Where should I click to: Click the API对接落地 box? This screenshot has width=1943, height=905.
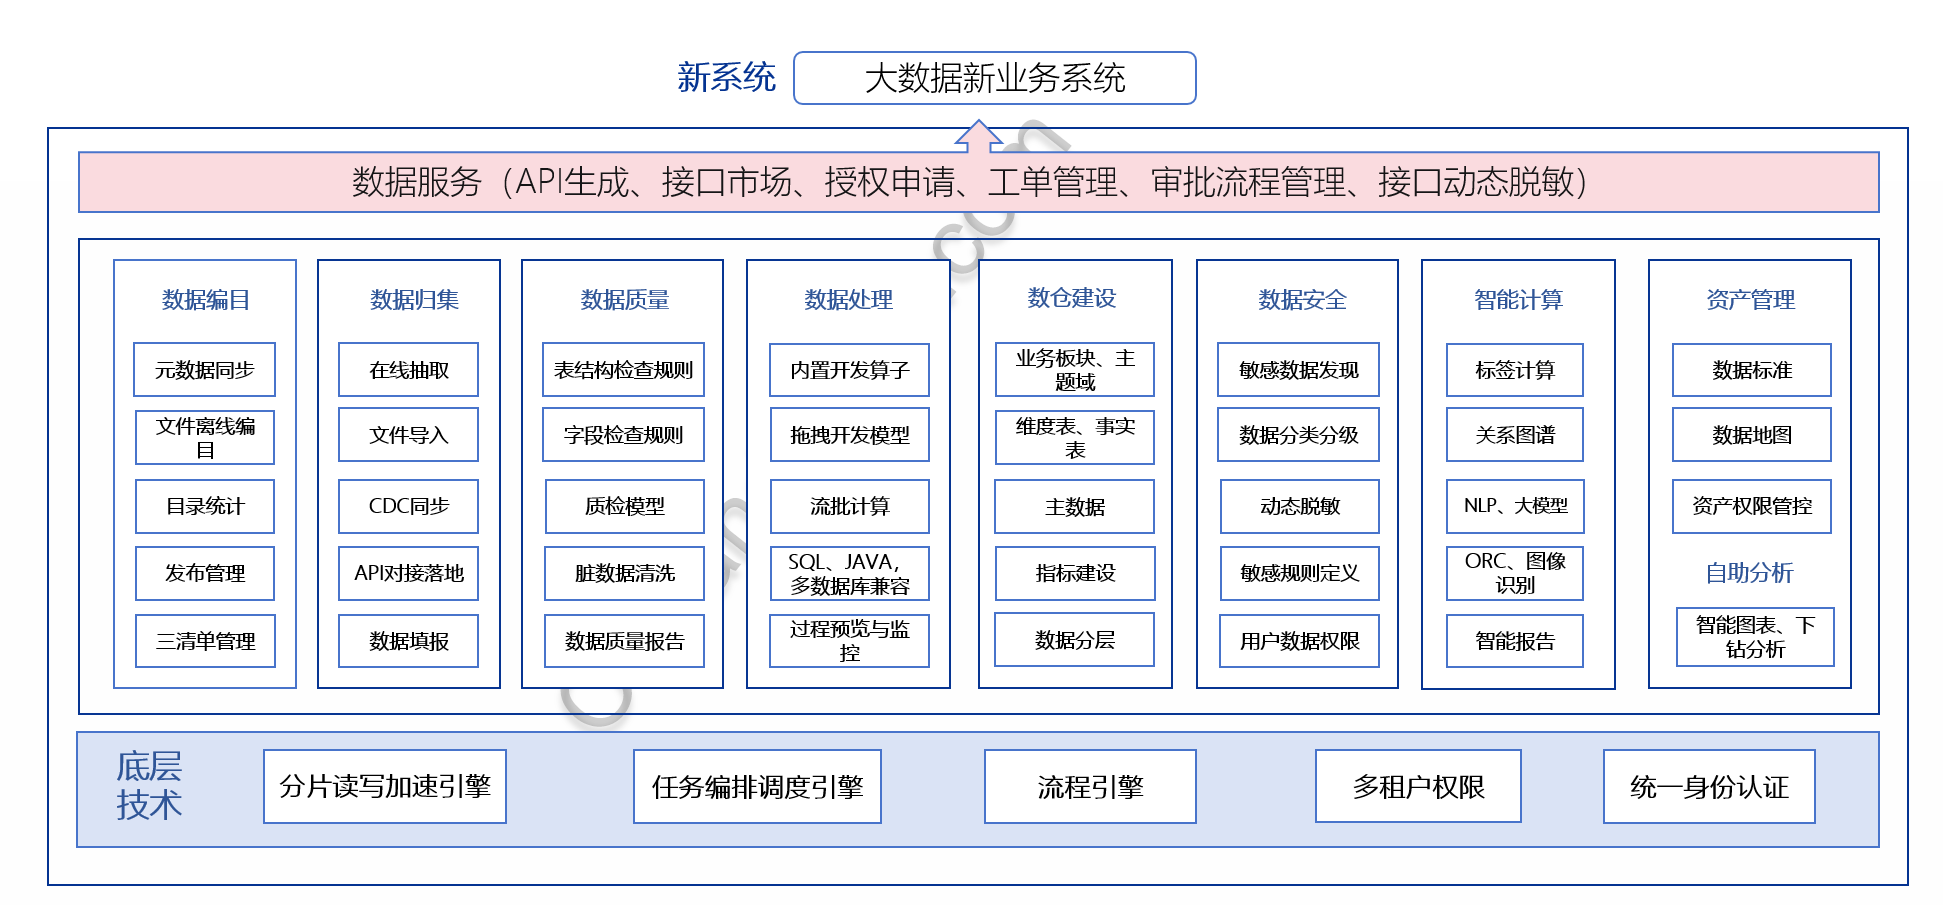[408, 573]
